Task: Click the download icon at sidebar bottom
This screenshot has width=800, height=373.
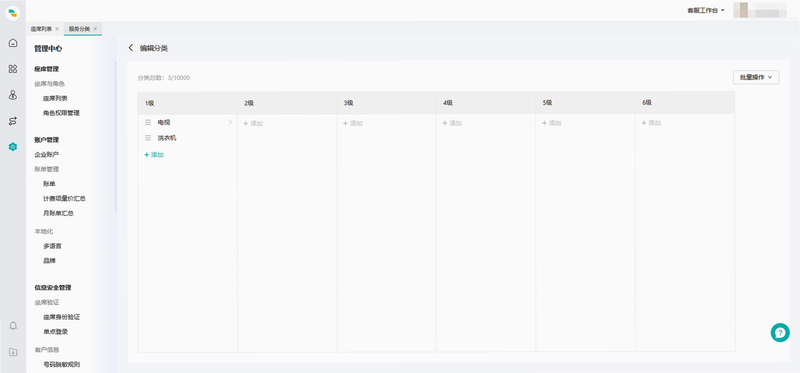Action: tap(13, 352)
